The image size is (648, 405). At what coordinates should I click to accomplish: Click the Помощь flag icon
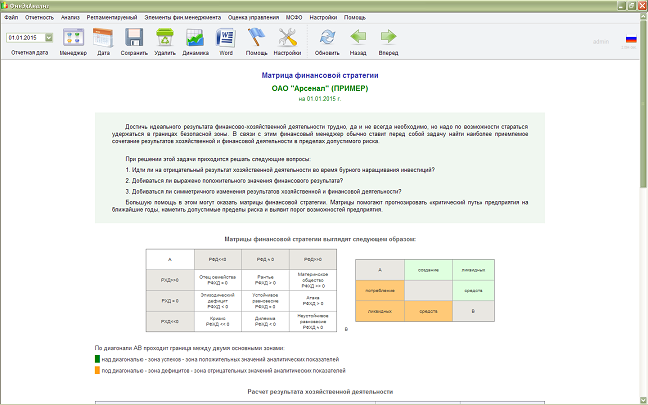256,38
